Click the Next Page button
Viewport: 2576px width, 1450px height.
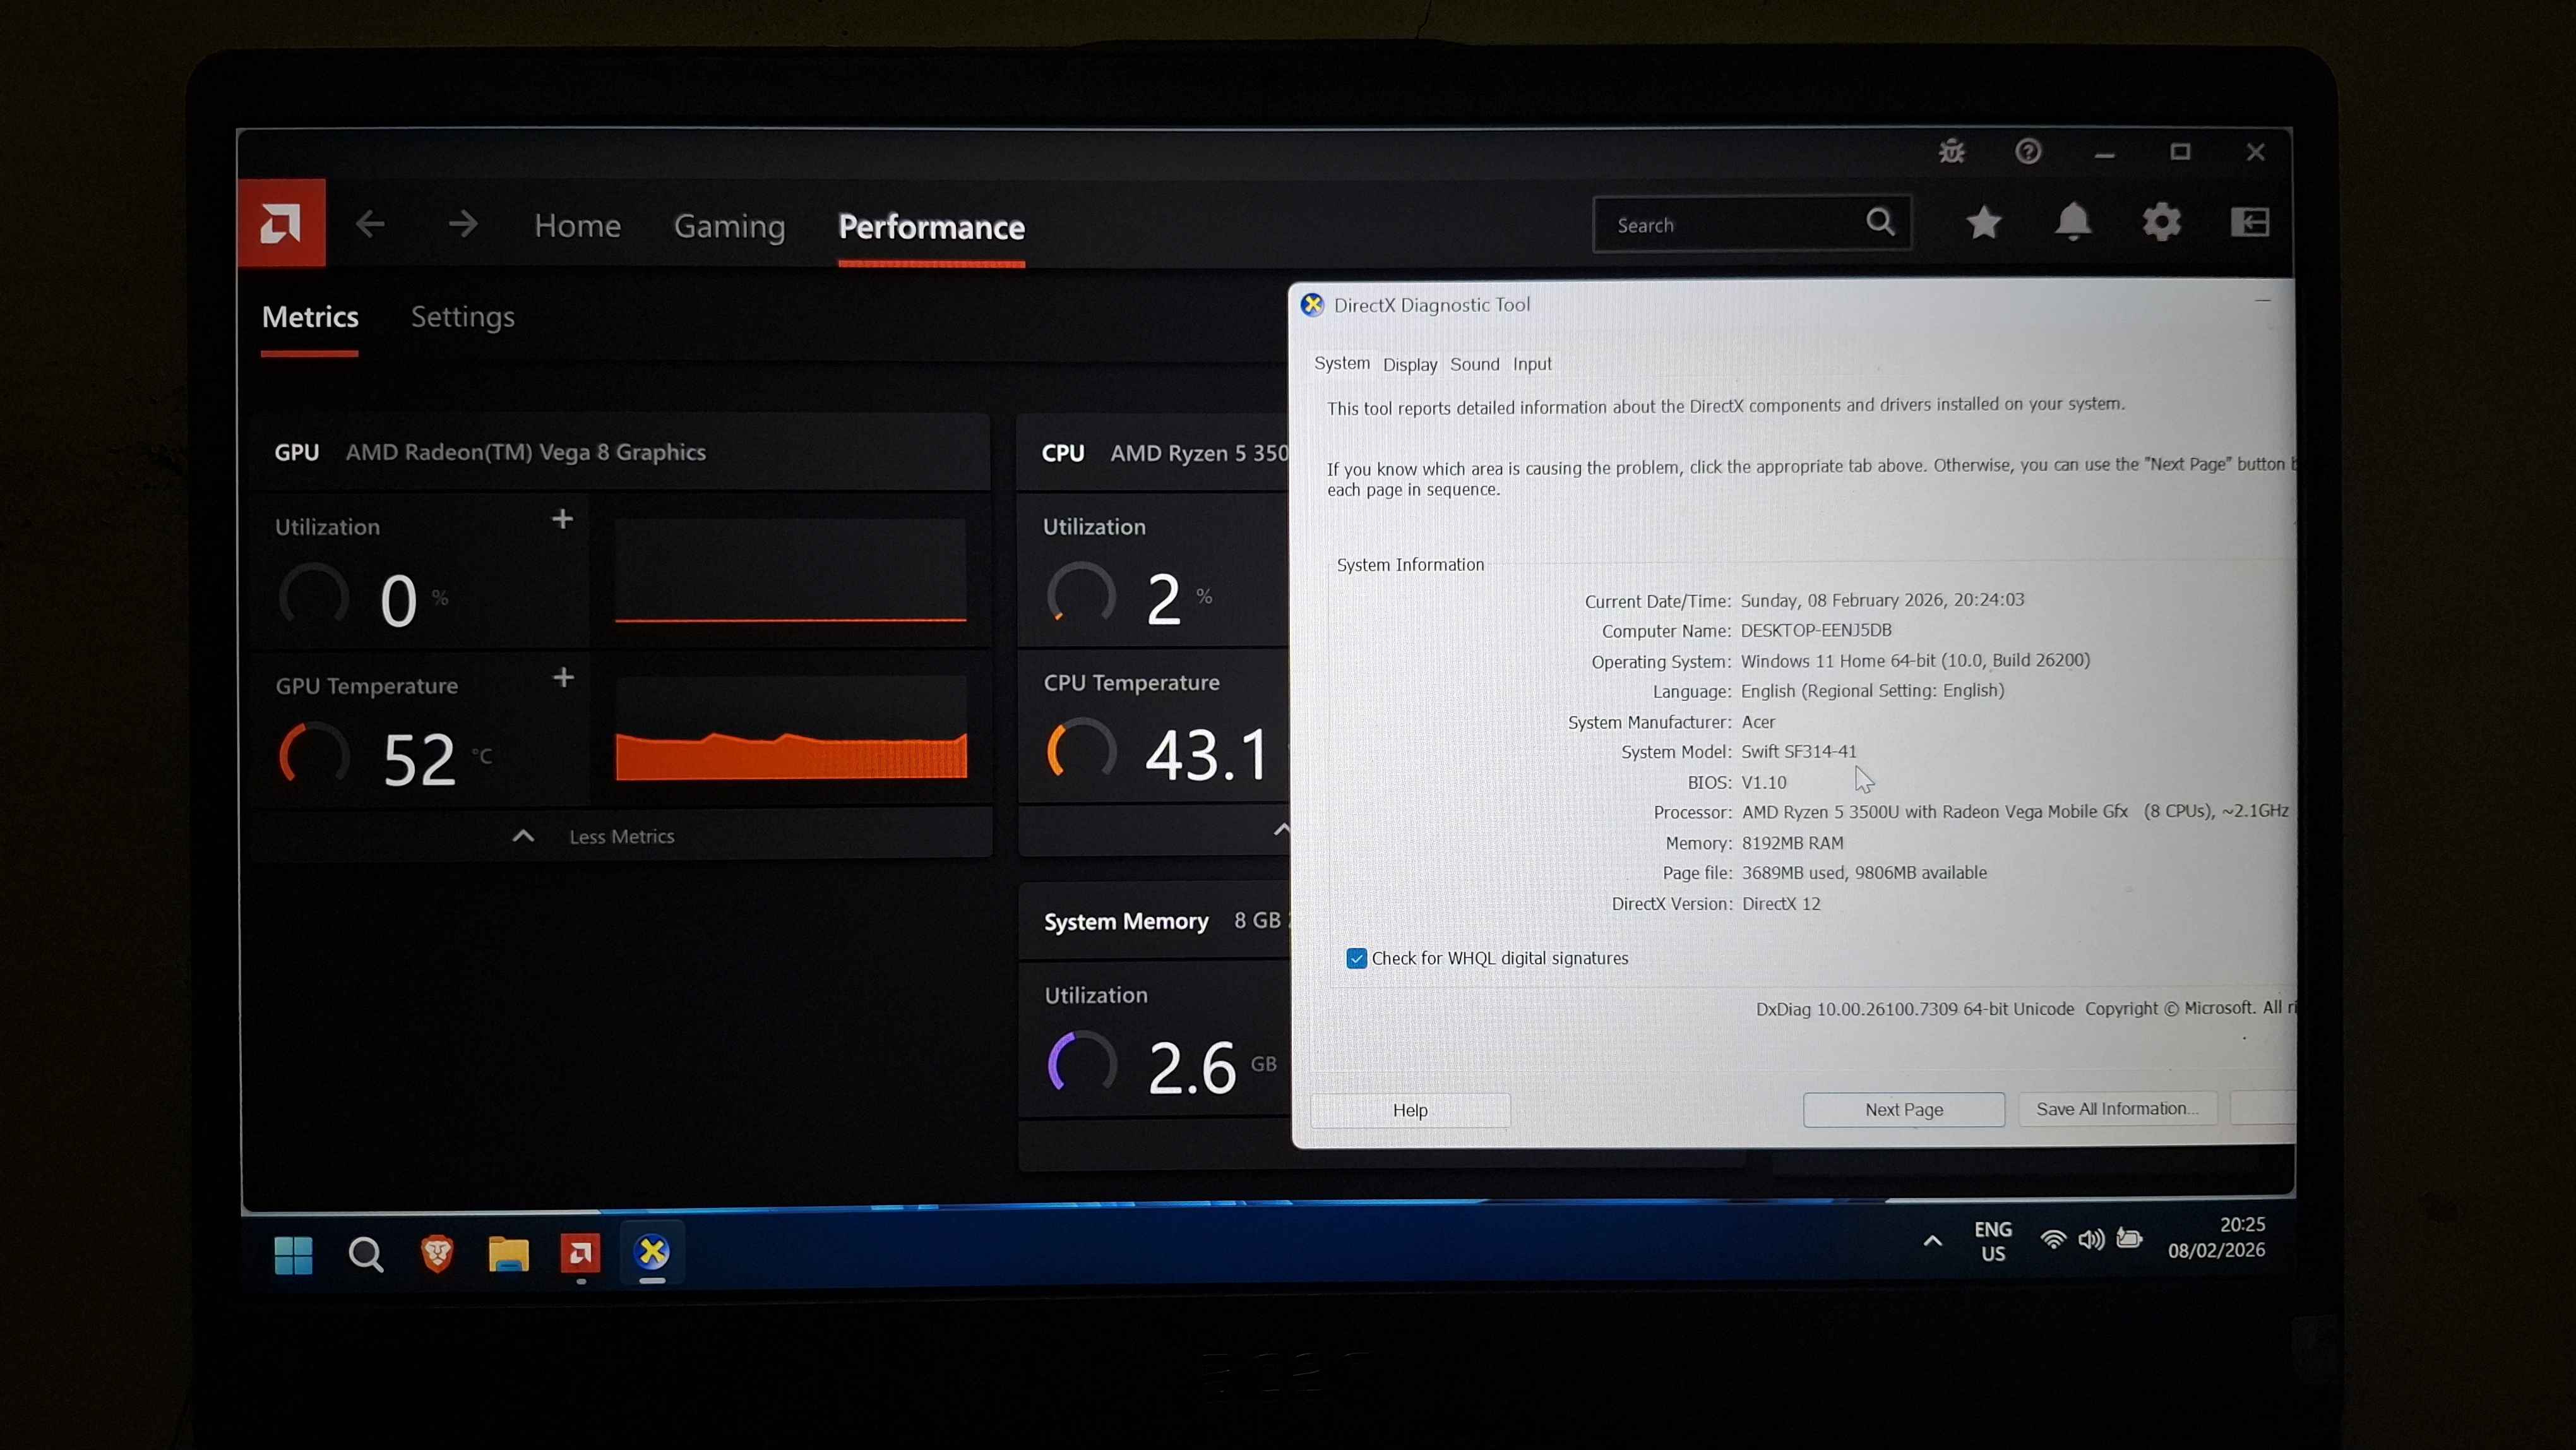click(1904, 1109)
